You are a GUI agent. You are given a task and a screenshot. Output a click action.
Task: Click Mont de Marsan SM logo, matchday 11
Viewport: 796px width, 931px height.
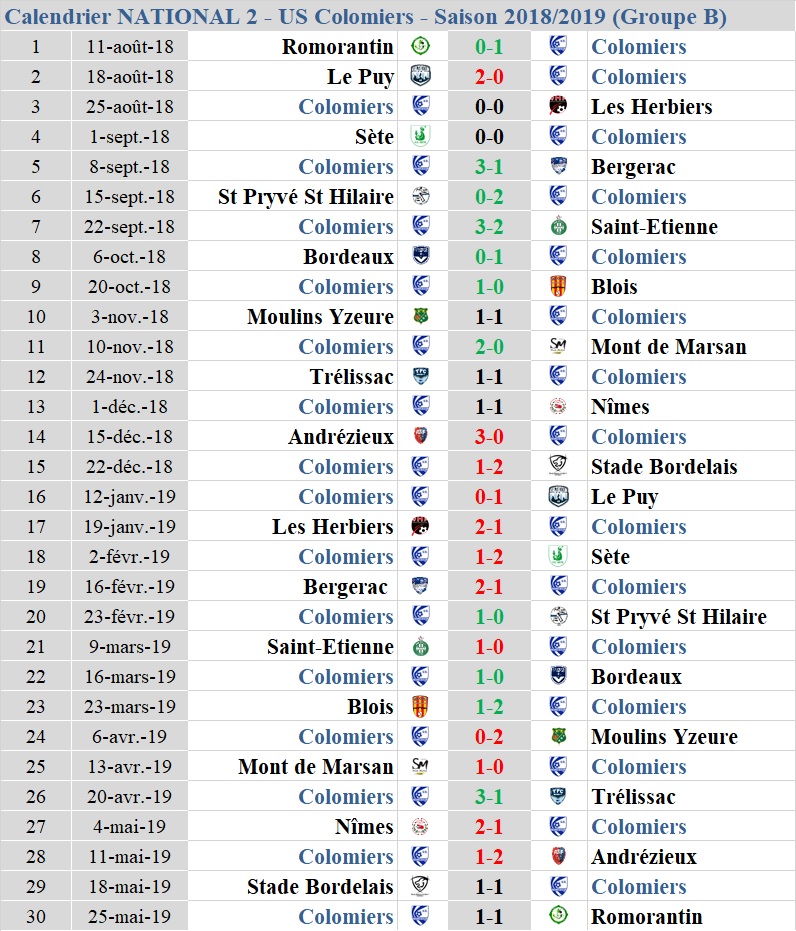(558, 346)
